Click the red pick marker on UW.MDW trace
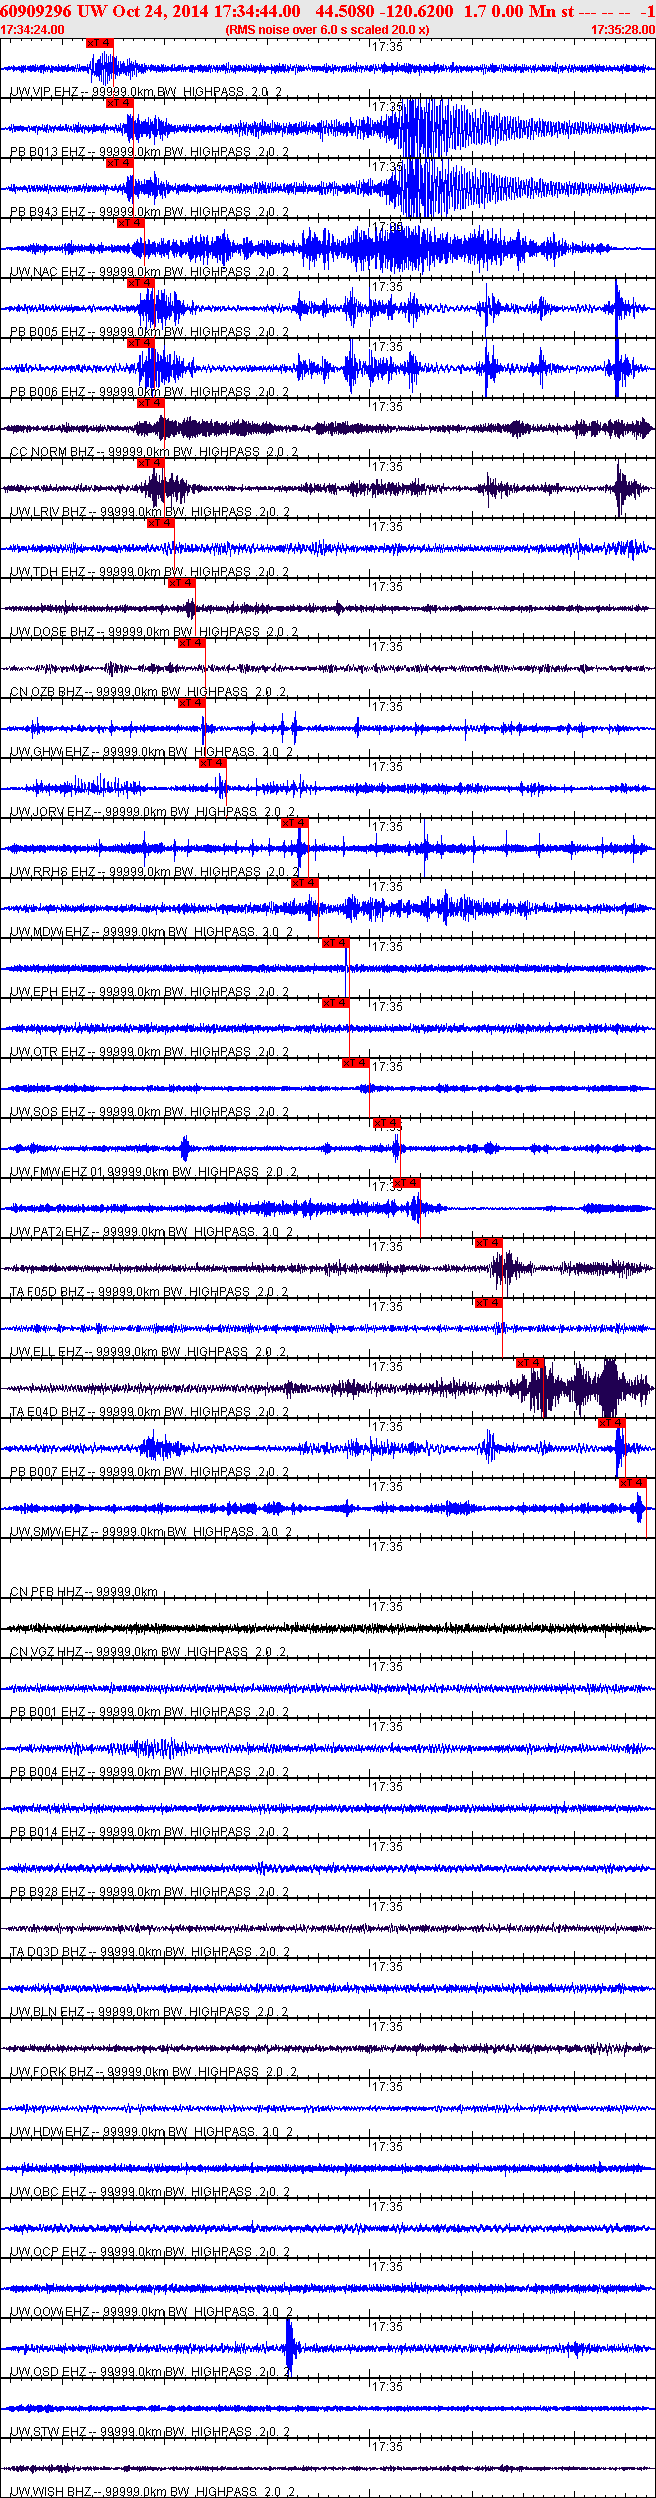This screenshot has height=2498, width=656. coord(305,883)
